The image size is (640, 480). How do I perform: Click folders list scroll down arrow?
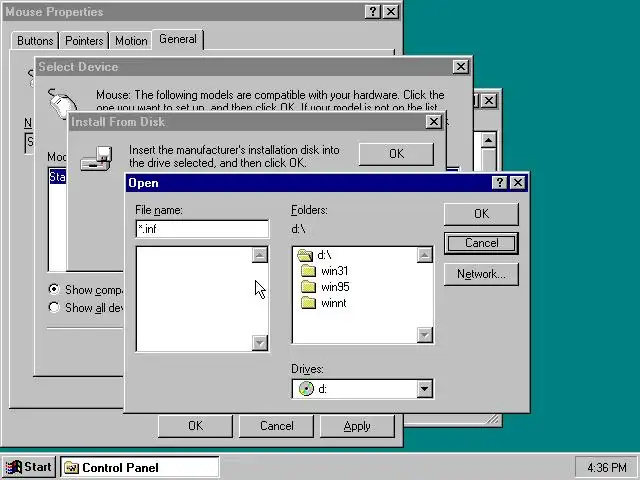point(424,335)
